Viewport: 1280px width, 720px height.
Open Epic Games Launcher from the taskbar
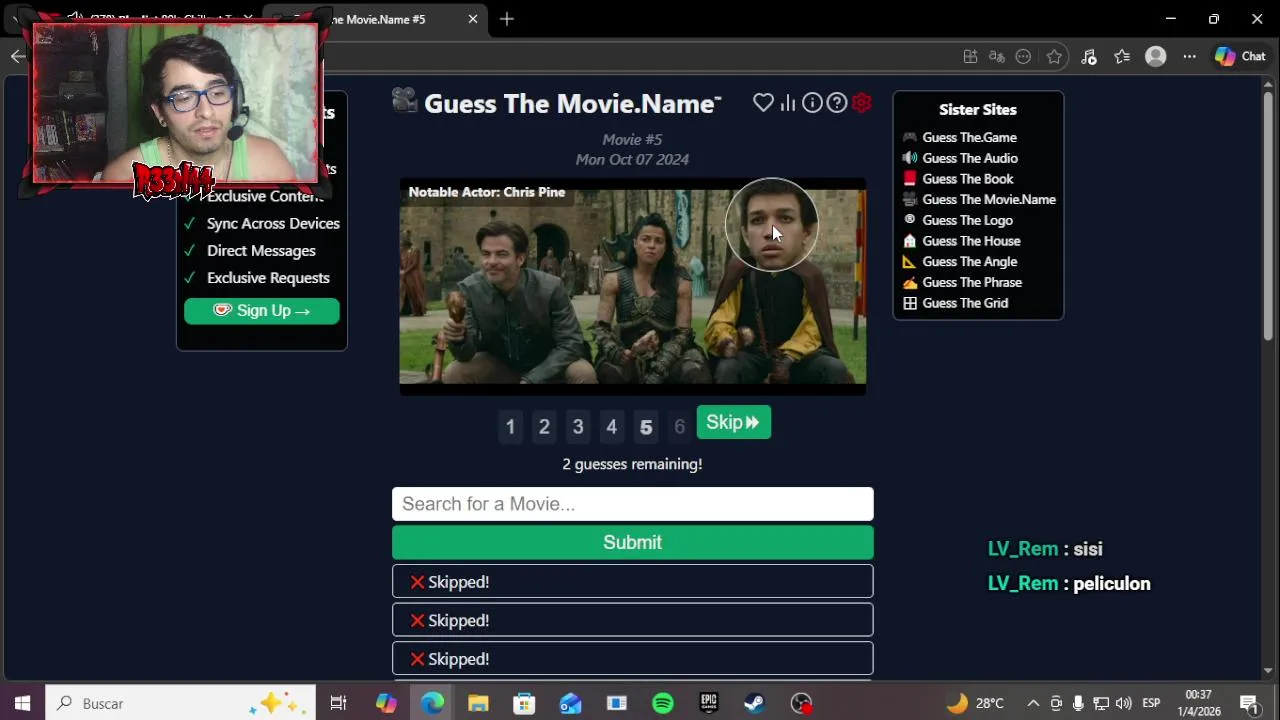709,704
